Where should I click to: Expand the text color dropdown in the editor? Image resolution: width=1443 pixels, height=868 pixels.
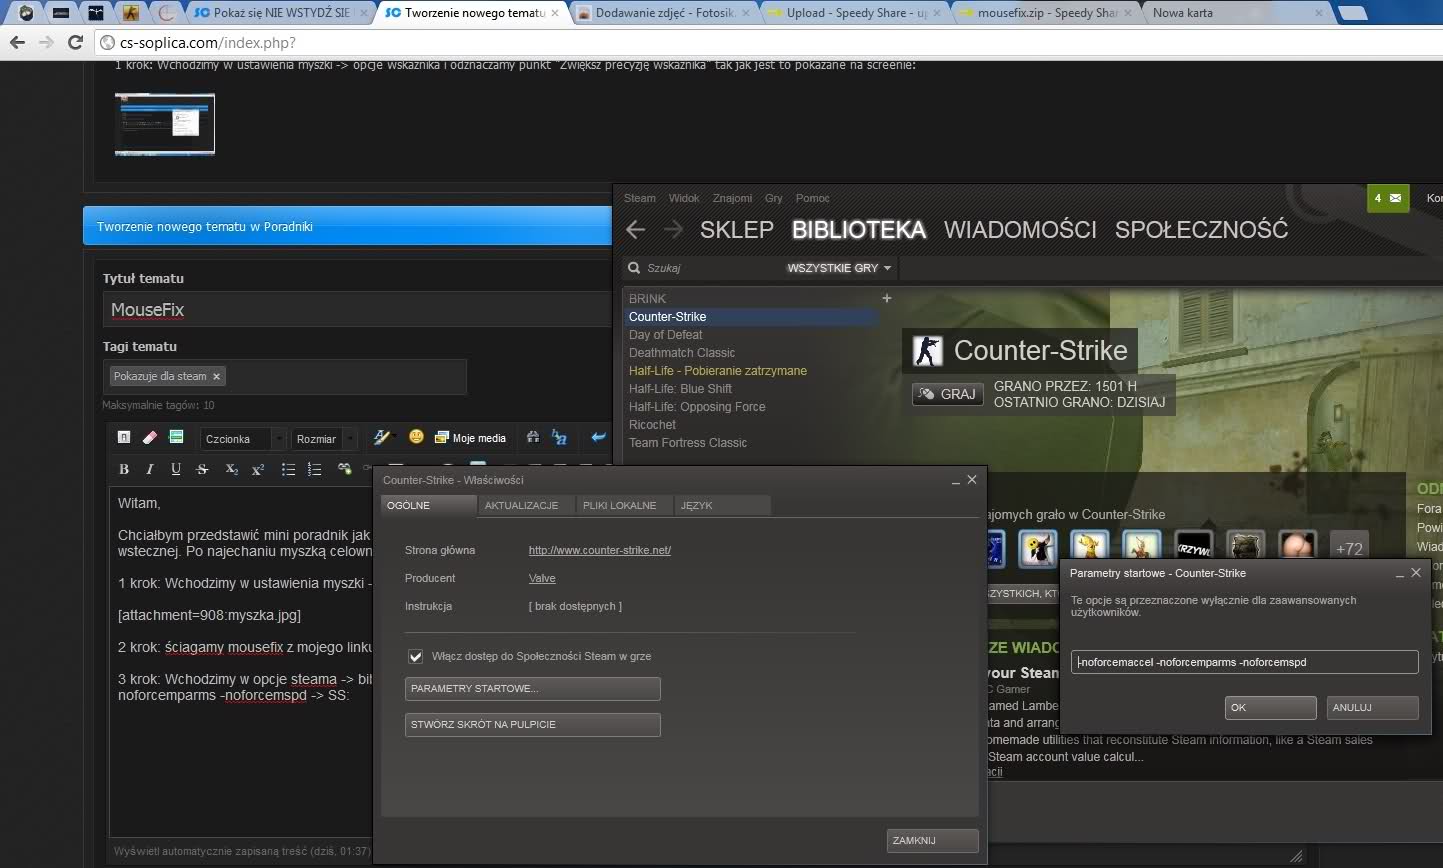click(x=393, y=438)
